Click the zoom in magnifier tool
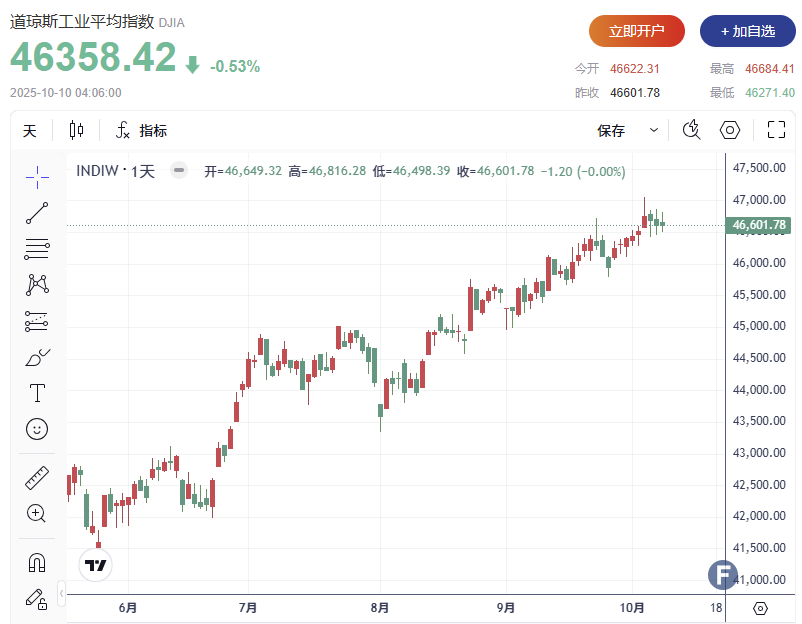Image resolution: width=802 pixels, height=624 pixels. pos(37,514)
